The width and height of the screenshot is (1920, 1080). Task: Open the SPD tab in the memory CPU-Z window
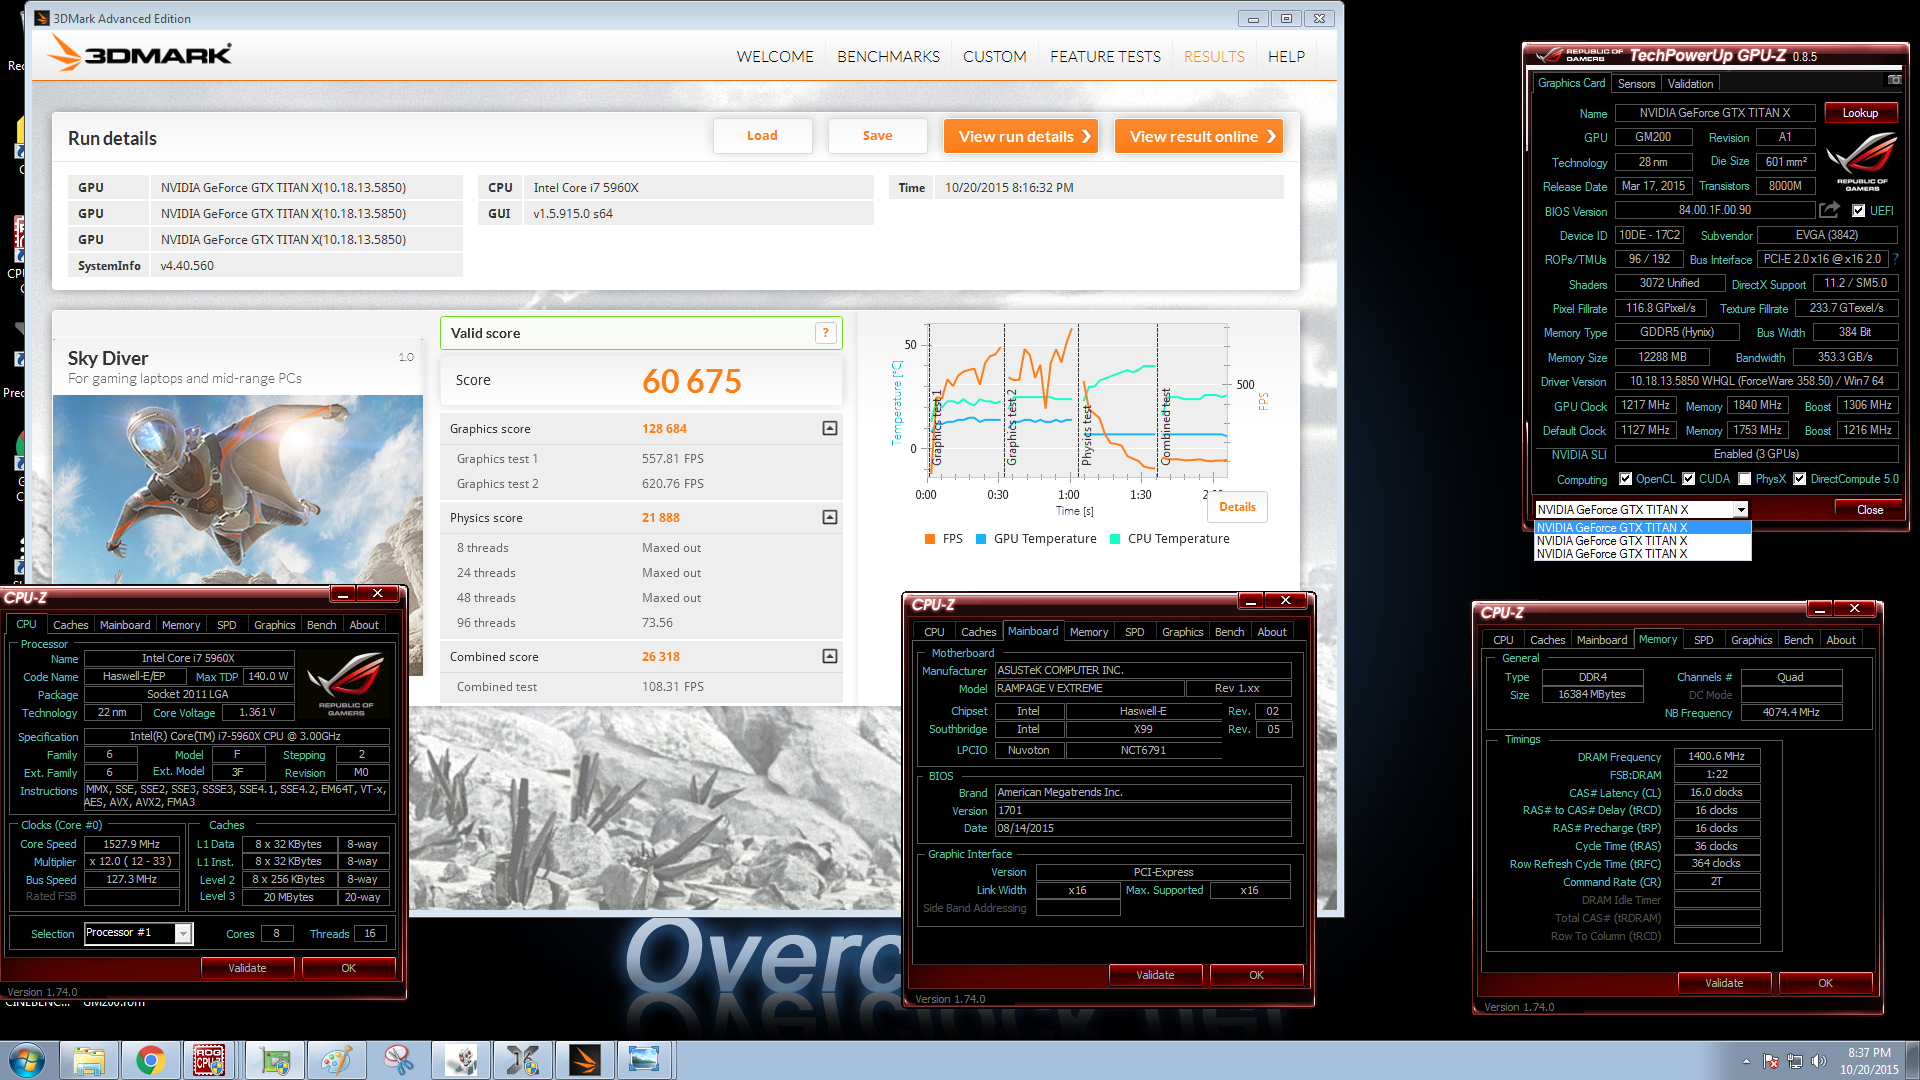[1703, 640]
